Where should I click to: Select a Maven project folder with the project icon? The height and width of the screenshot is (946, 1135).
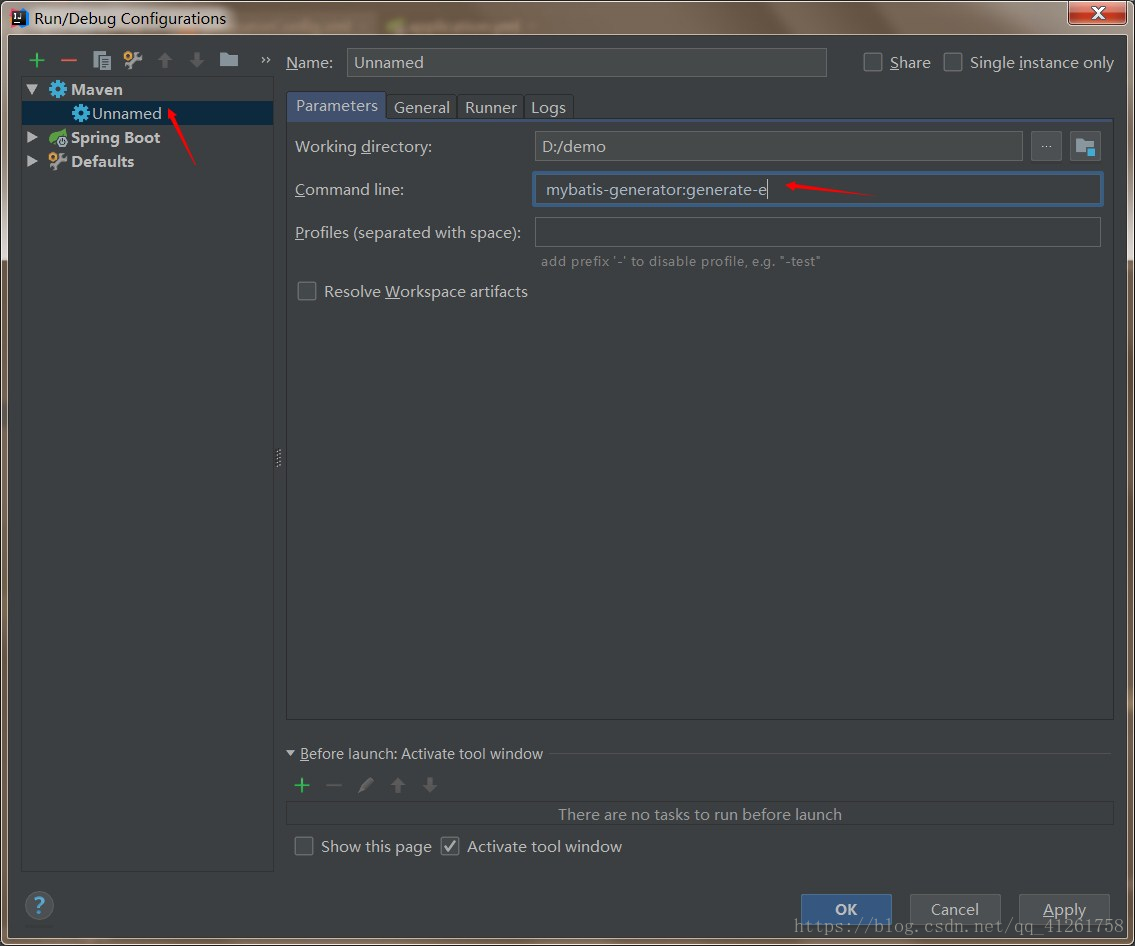pyautogui.click(x=1085, y=146)
